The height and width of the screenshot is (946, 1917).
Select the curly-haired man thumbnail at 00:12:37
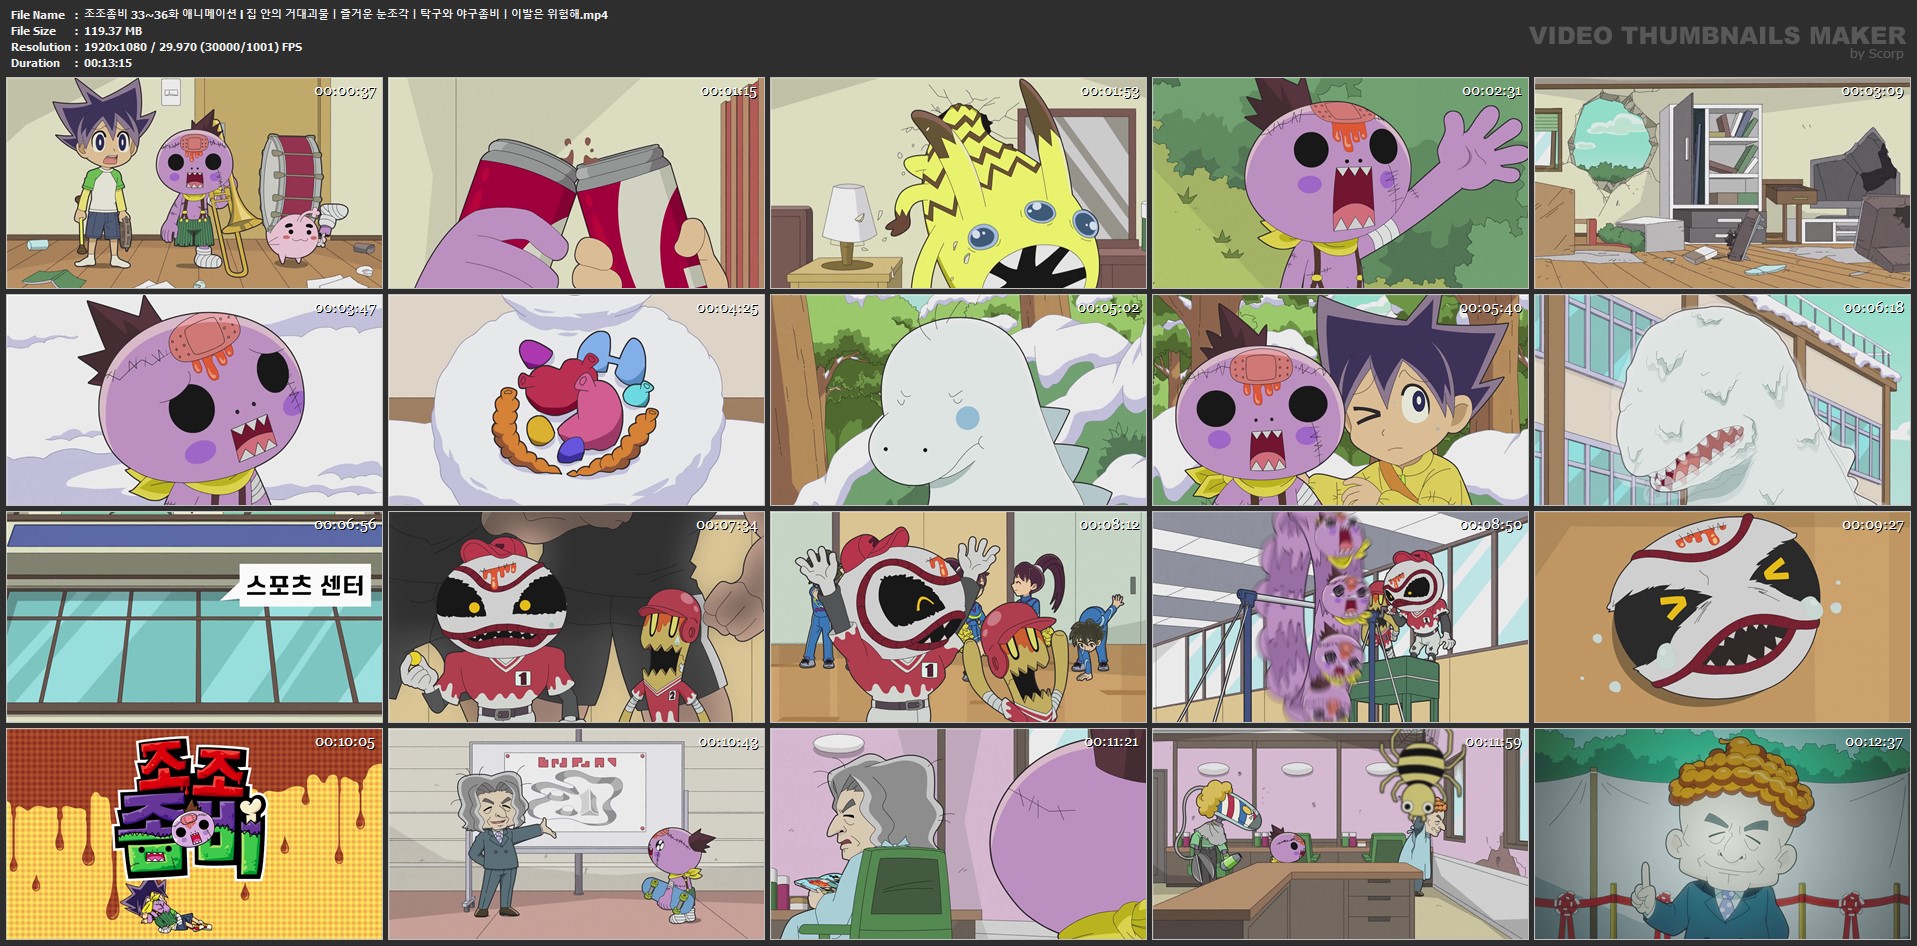coord(1722,834)
